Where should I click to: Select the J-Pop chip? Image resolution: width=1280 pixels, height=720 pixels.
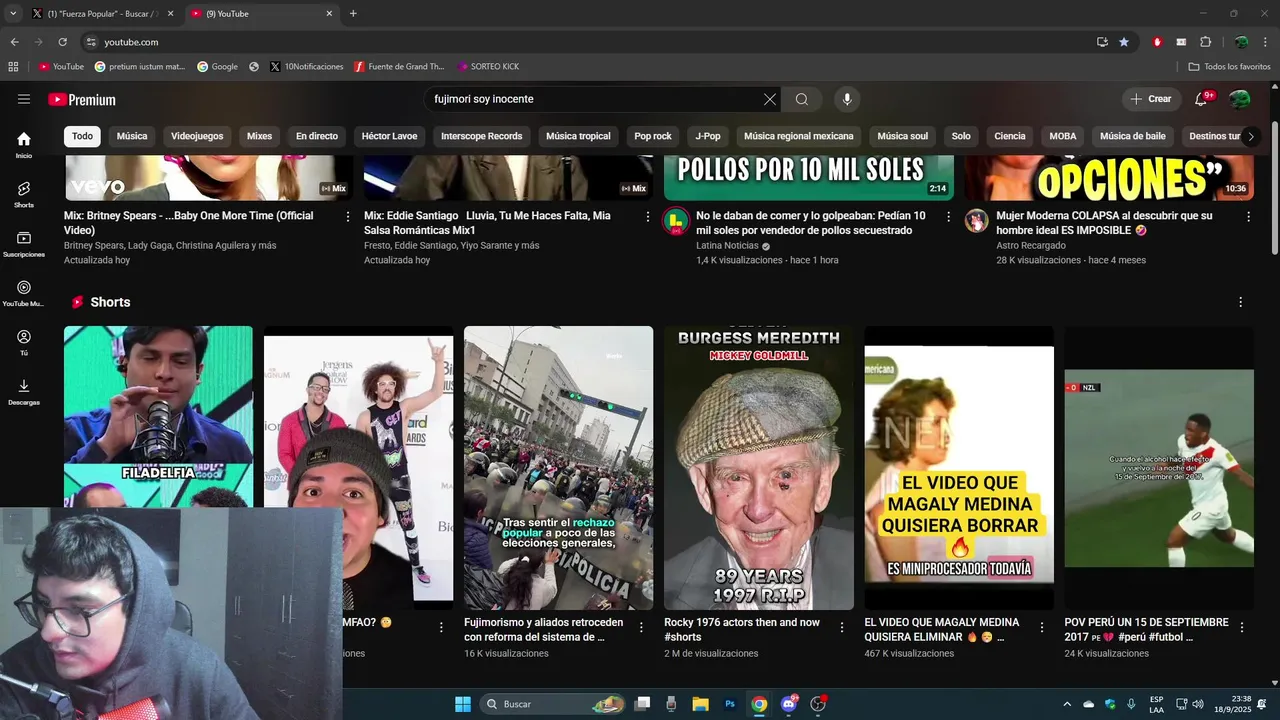[708, 136]
